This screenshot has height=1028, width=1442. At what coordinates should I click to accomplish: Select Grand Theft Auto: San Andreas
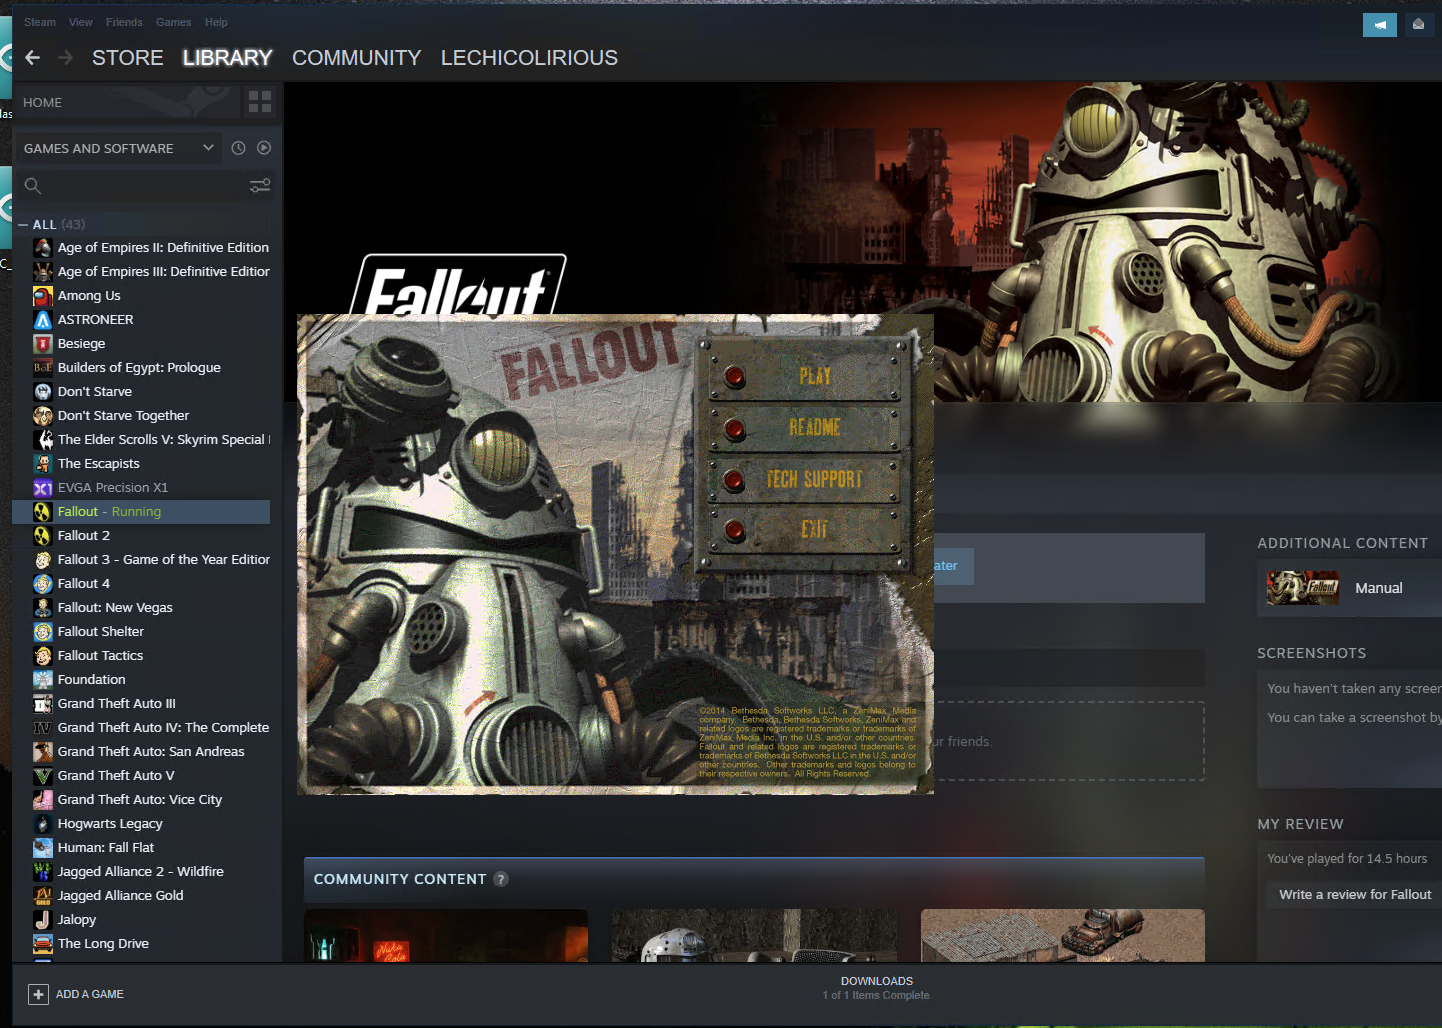point(141,752)
